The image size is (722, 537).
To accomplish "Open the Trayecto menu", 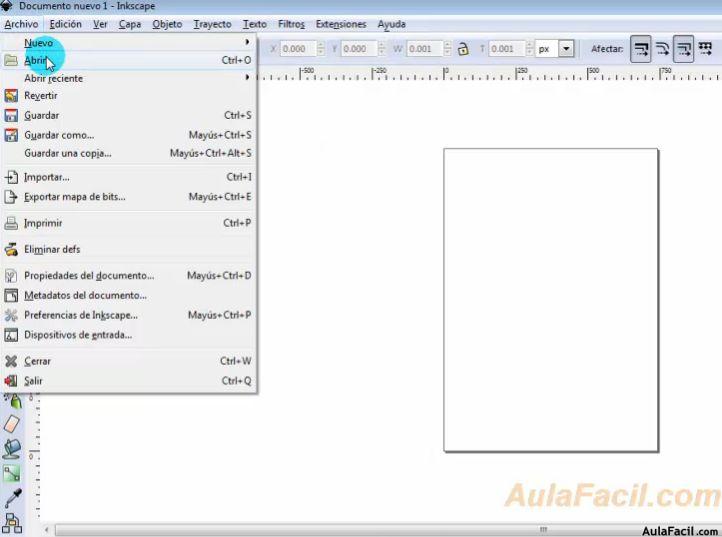I will coord(212,24).
